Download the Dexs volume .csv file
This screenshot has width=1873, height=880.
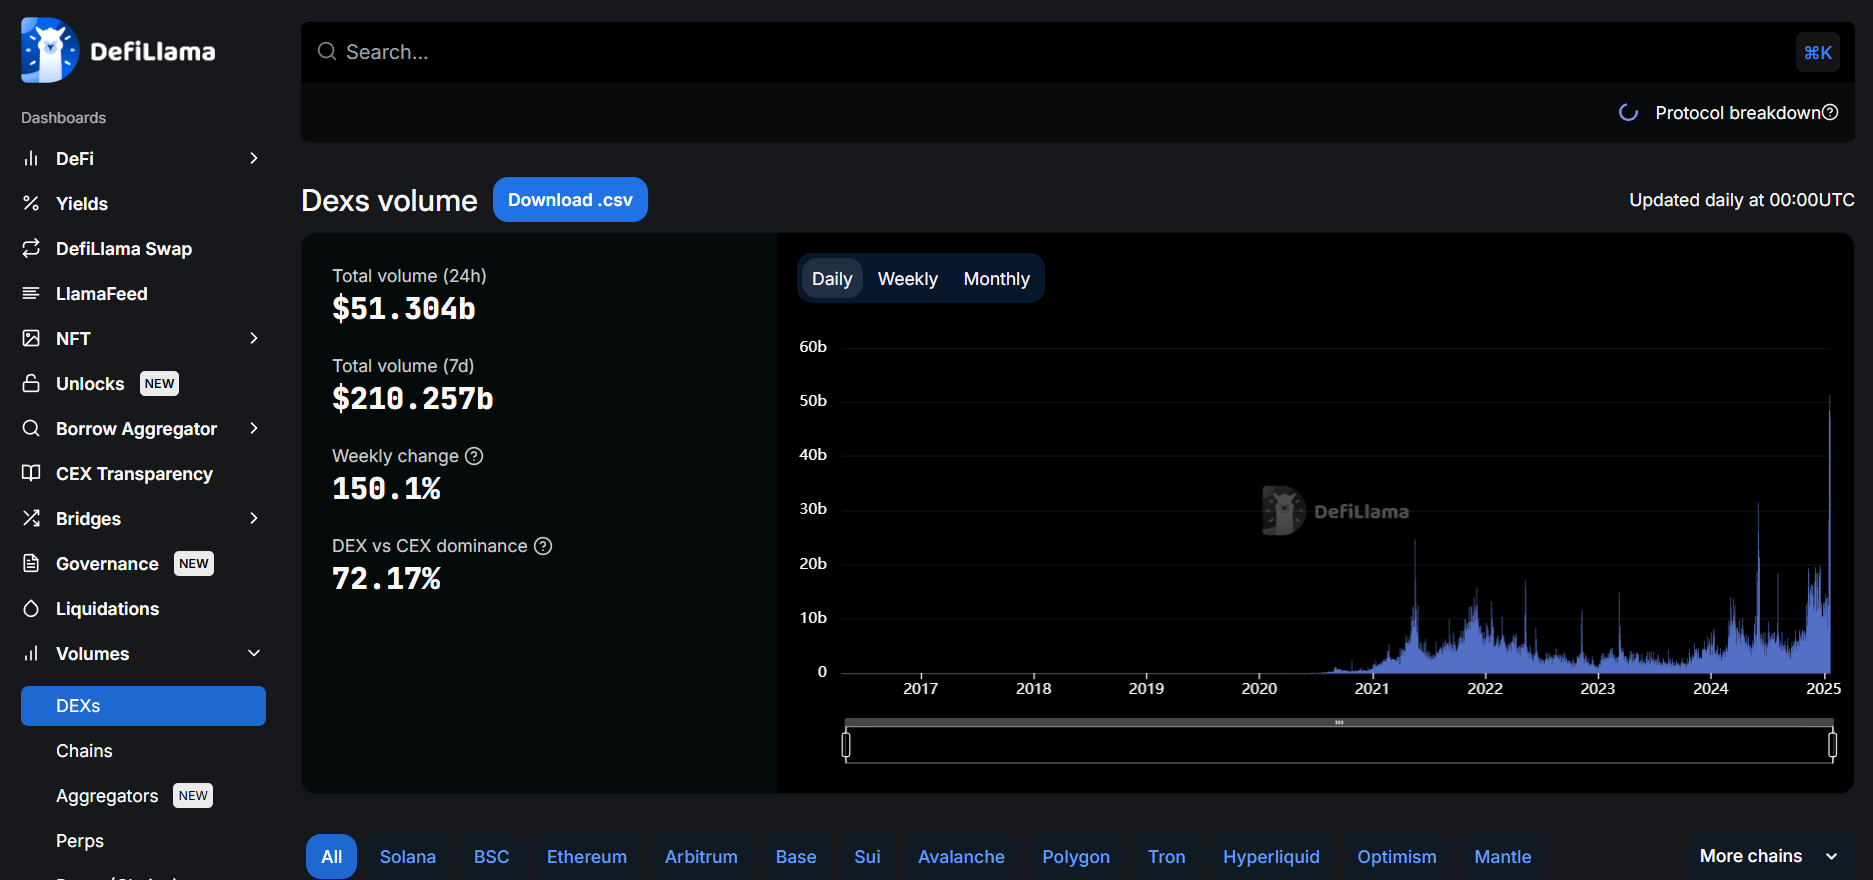(x=570, y=200)
